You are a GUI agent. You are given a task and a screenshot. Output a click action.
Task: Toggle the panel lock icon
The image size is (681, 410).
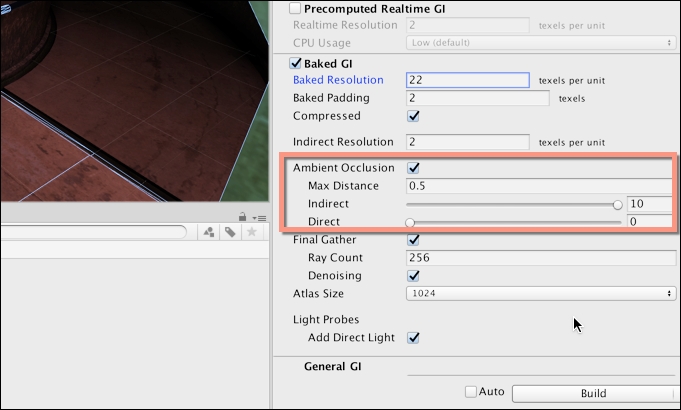(242, 216)
